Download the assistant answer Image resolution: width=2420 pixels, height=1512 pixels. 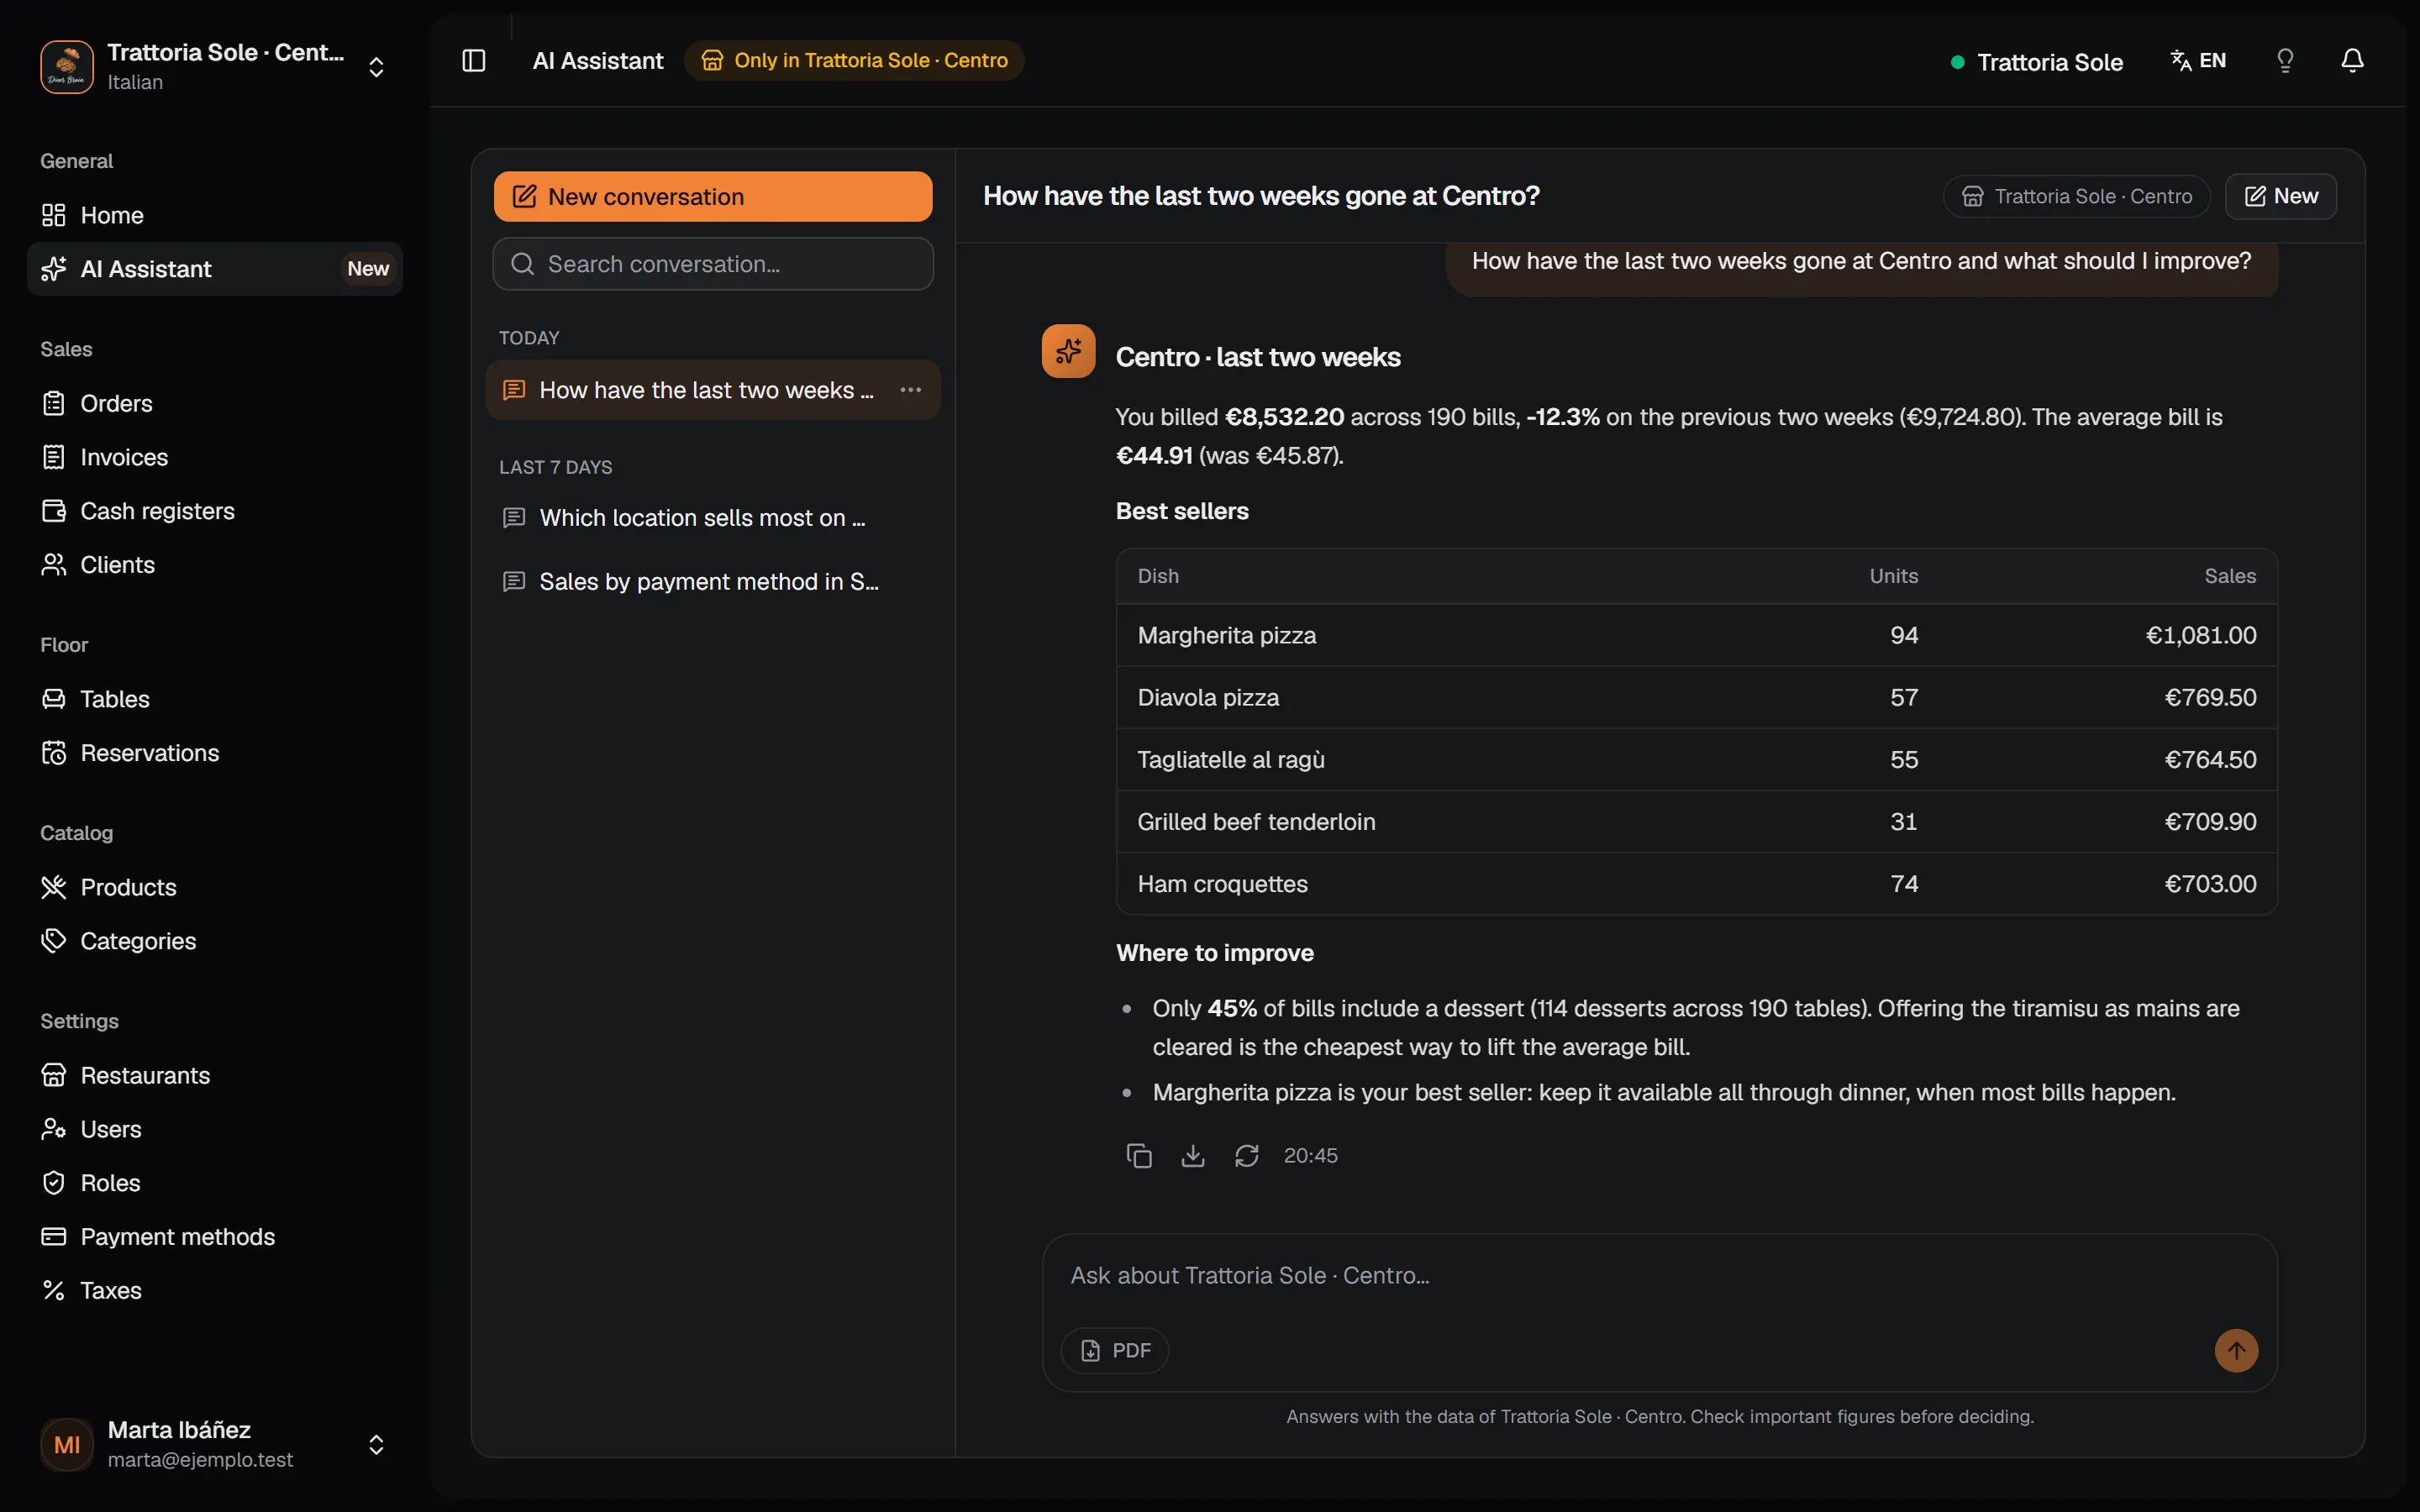(x=1193, y=1155)
